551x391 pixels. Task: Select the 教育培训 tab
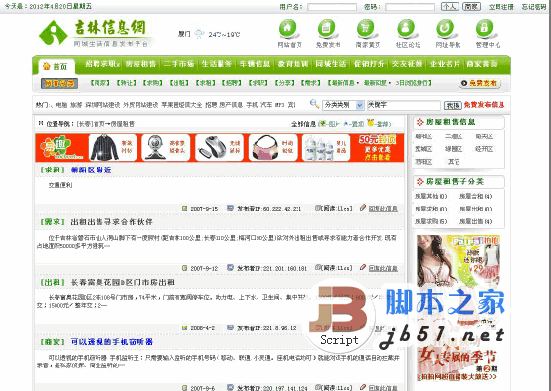click(x=293, y=64)
